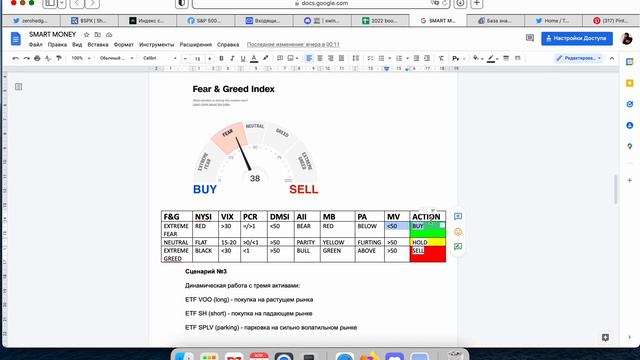The height and width of the screenshot is (360, 640).
Task: Open the Инструменты menu
Action: pyautogui.click(x=156, y=44)
